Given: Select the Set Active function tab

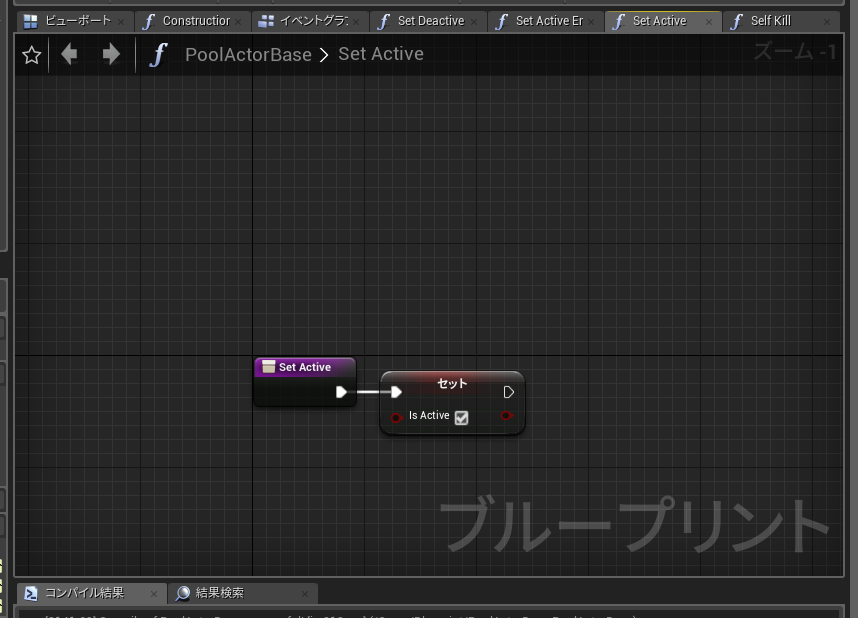Looking at the screenshot, I should (663, 21).
